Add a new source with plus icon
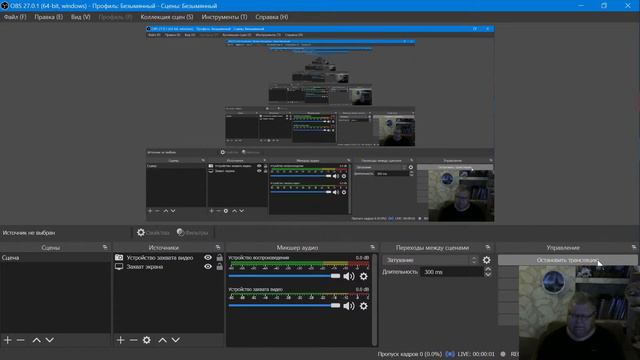 [x=120, y=340]
